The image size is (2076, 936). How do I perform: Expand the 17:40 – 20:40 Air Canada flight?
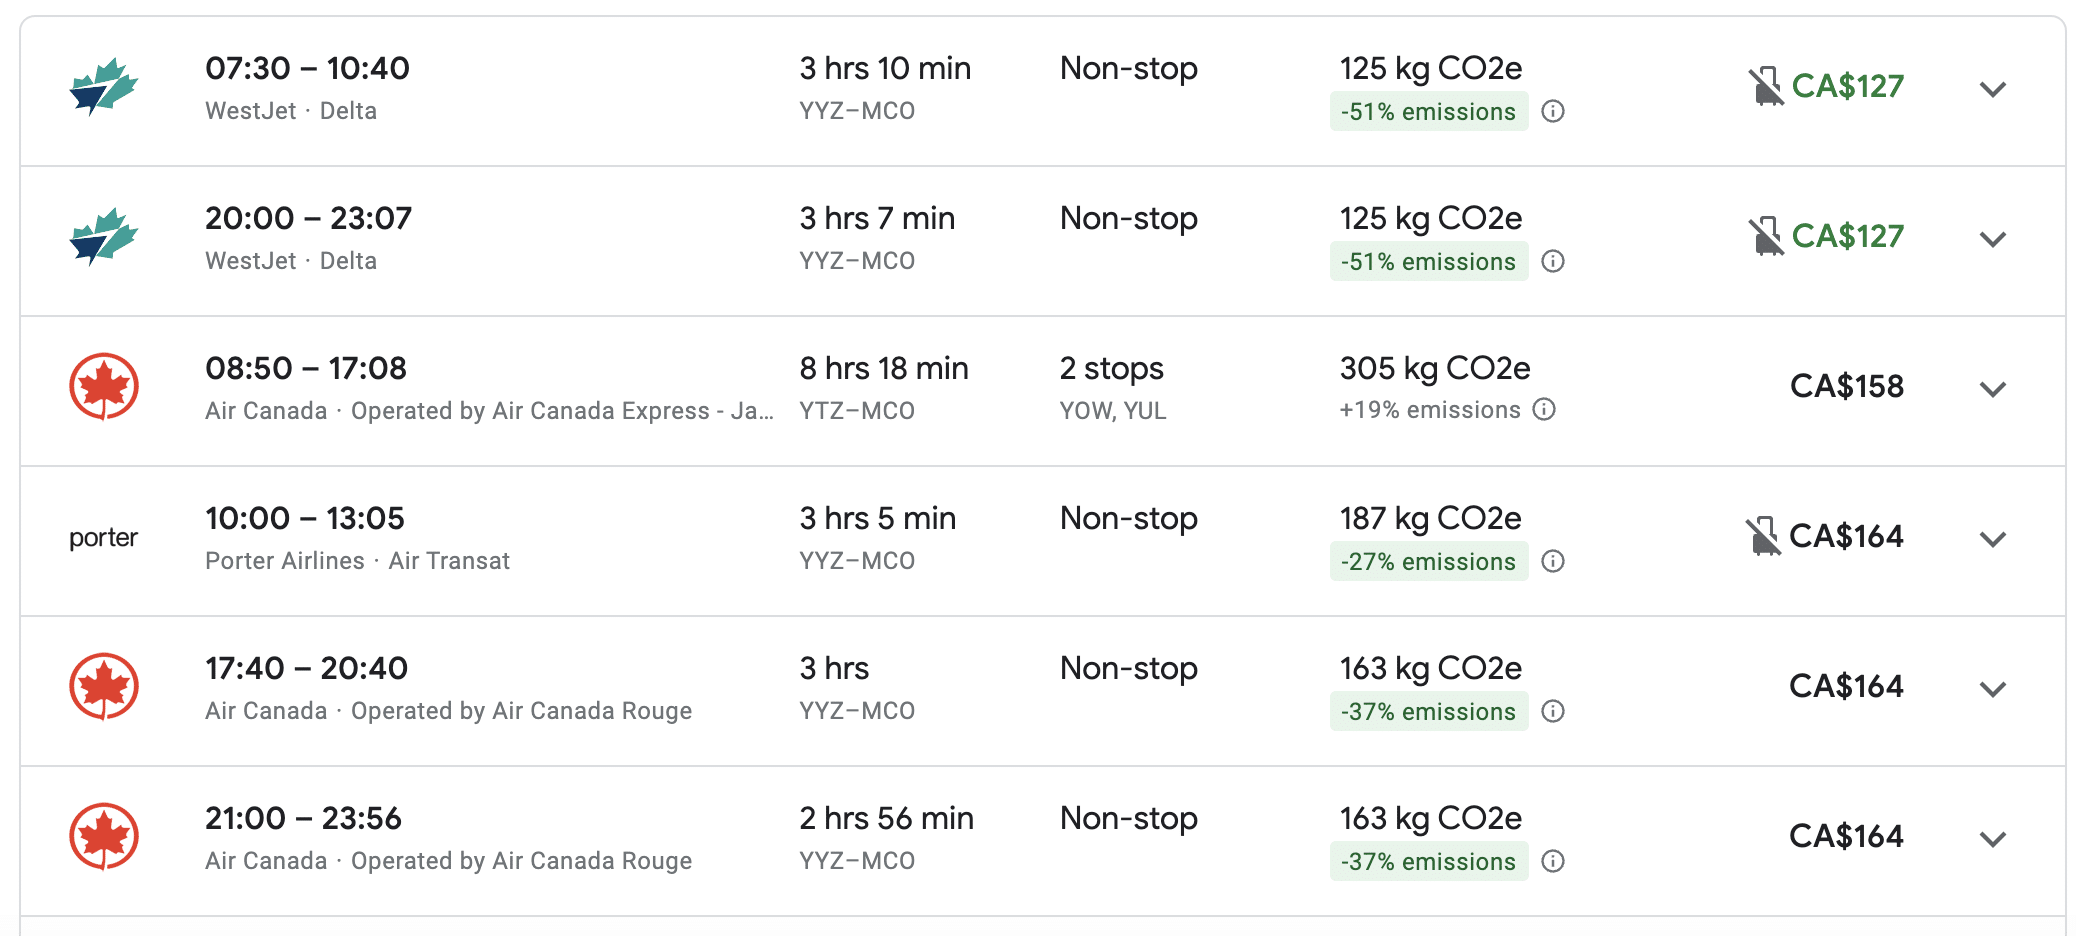coord(1992,689)
